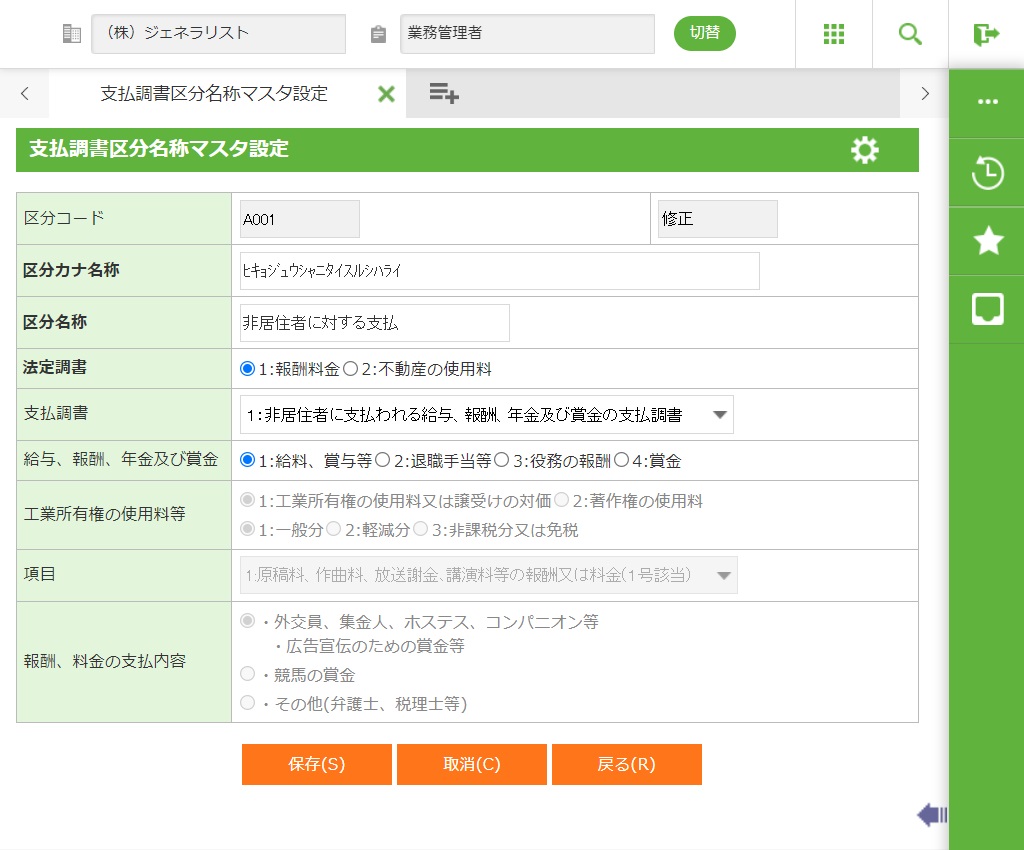Close the 支払調書区分名称マスタ設定 tab
The height and width of the screenshot is (850, 1024).
[386, 94]
